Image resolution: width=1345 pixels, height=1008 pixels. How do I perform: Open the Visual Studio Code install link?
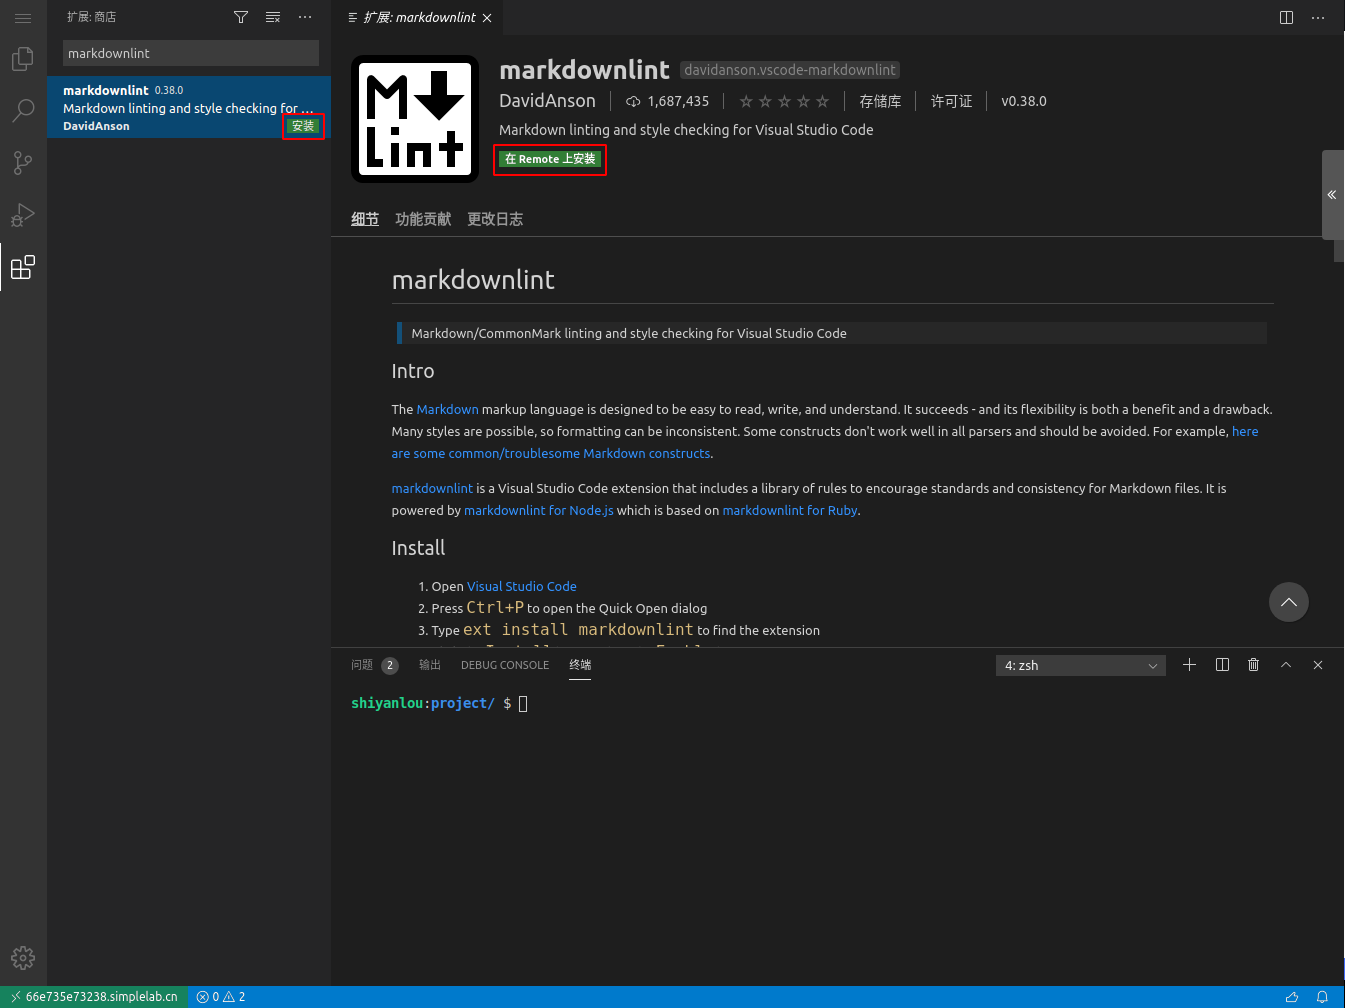(x=522, y=586)
